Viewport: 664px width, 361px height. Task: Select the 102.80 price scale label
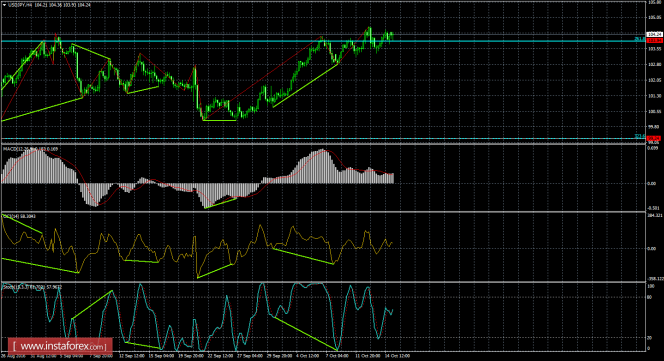click(654, 64)
